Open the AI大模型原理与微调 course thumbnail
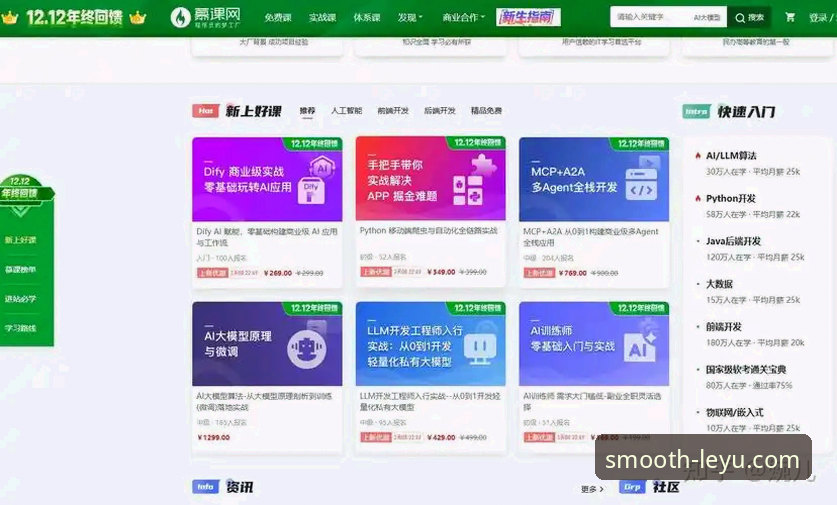Viewport: 837px width, 505px height. 267,344
